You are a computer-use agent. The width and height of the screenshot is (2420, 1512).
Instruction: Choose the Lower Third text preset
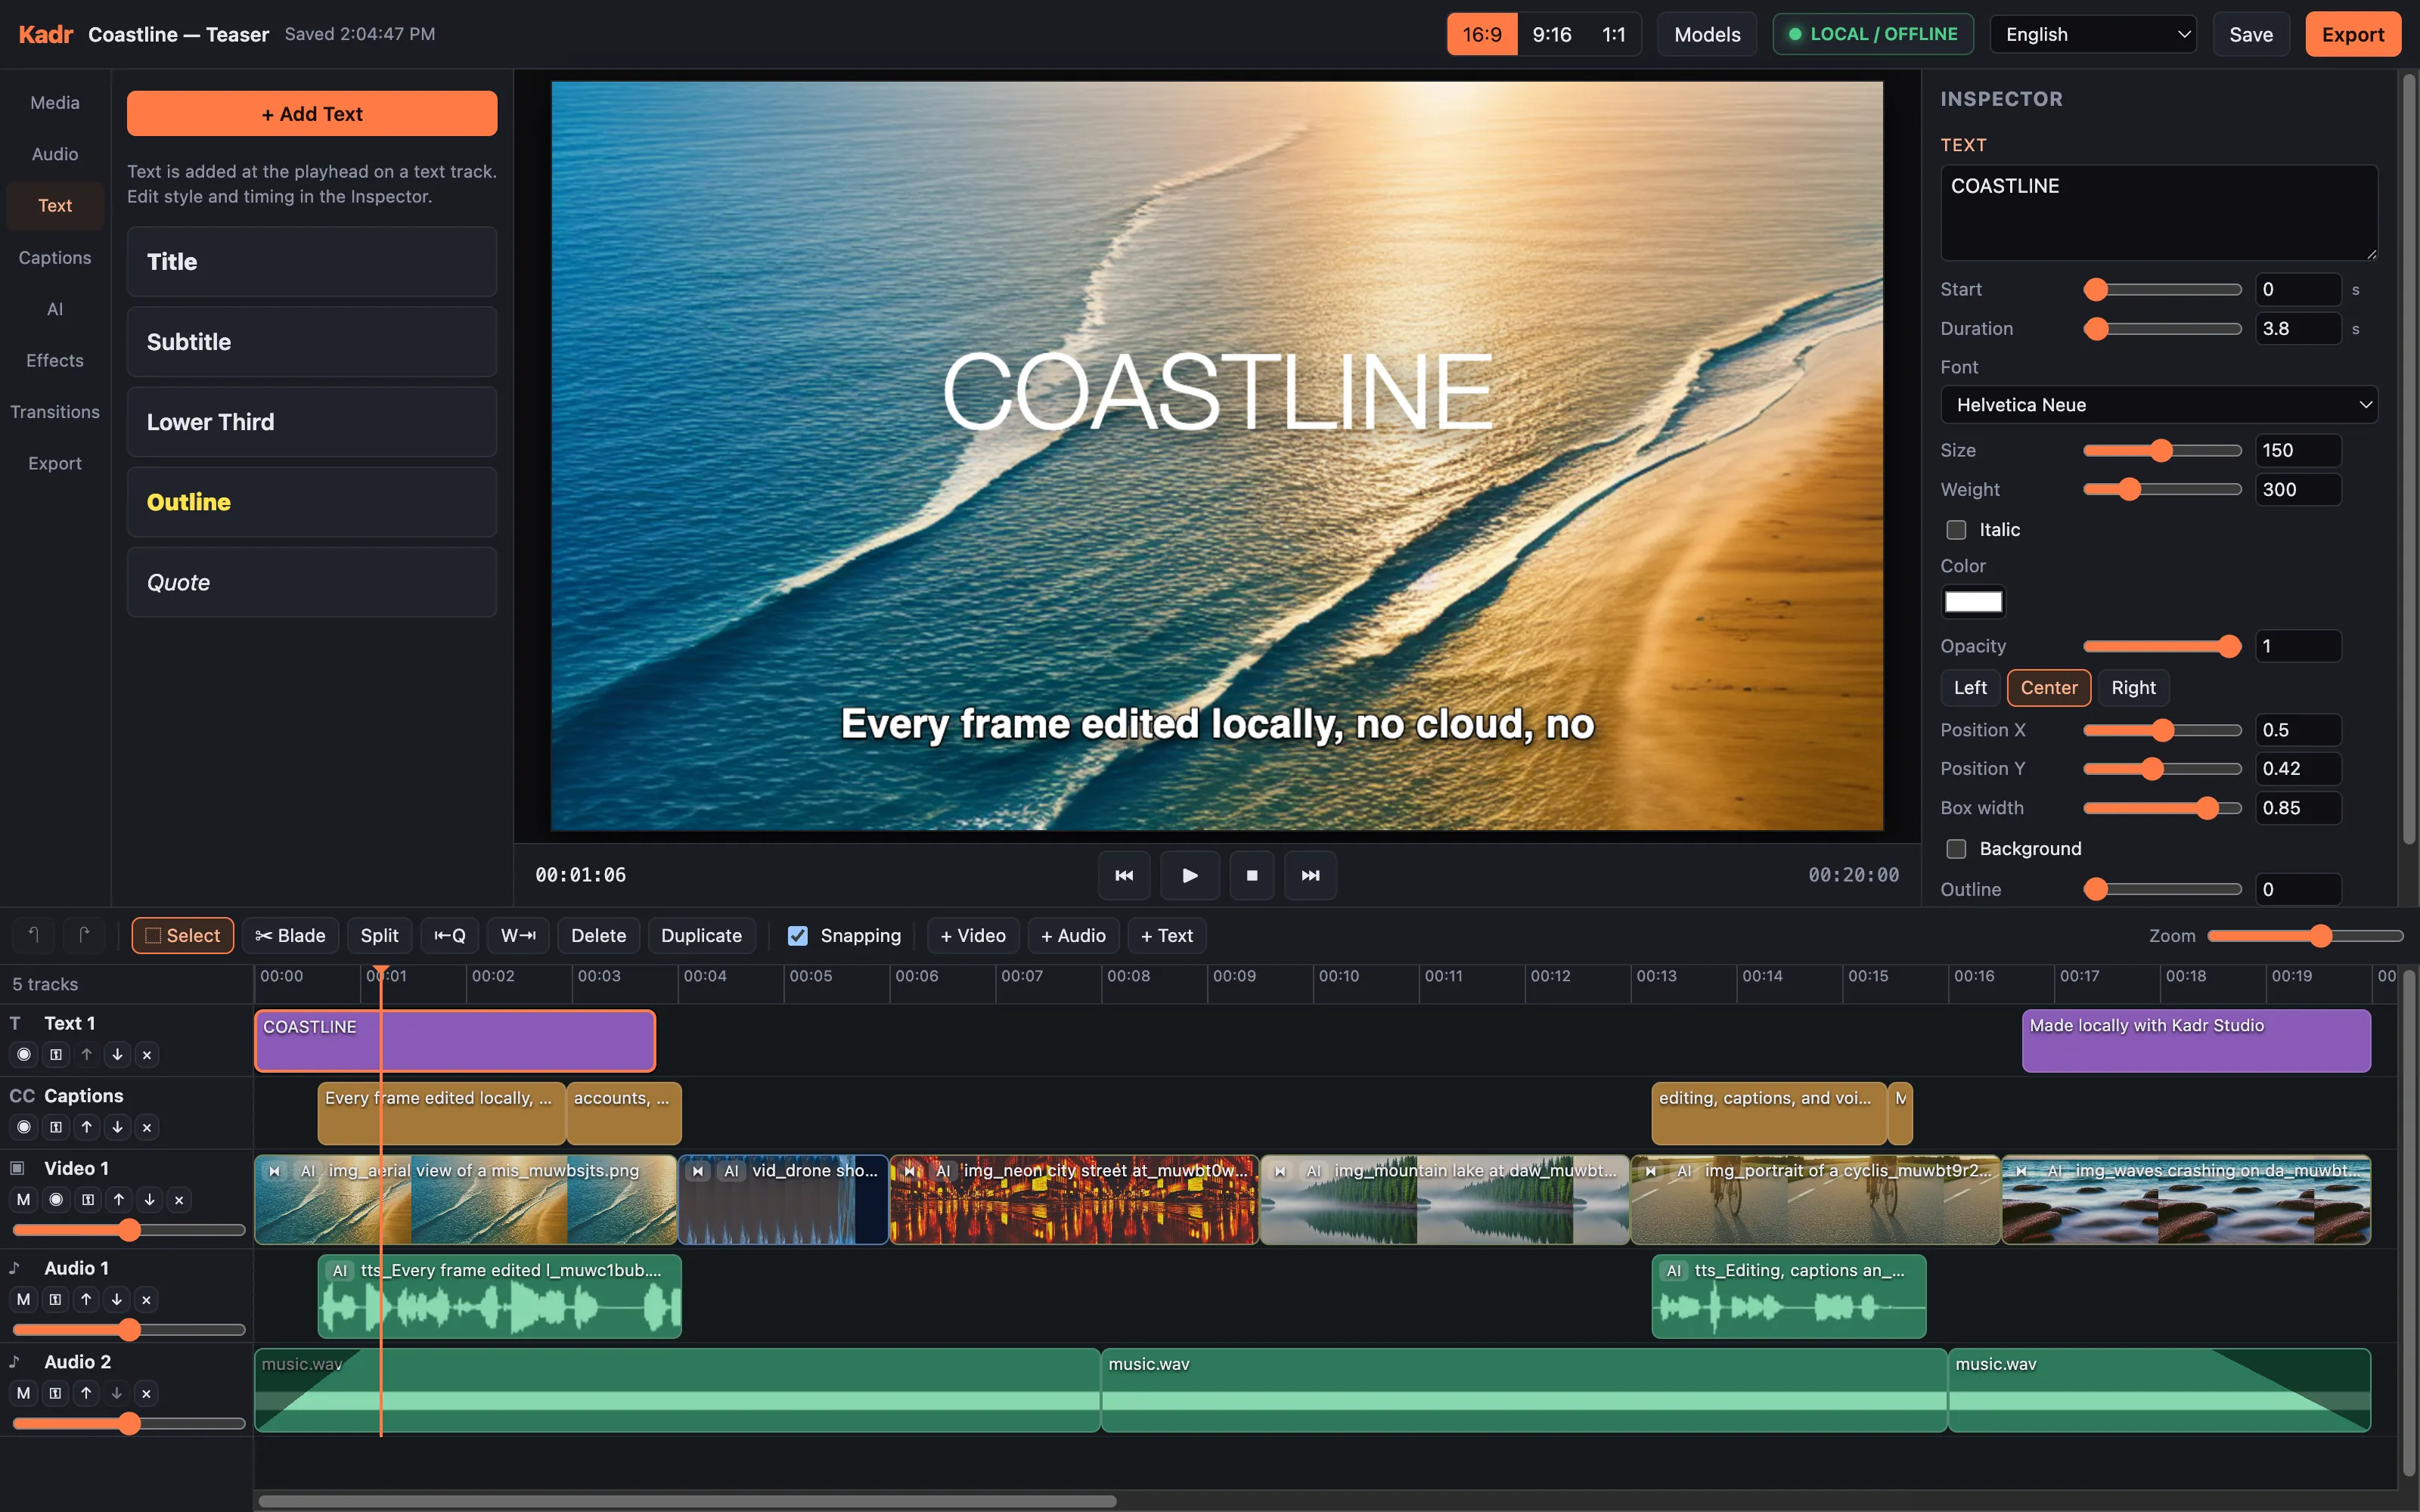[x=312, y=422]
